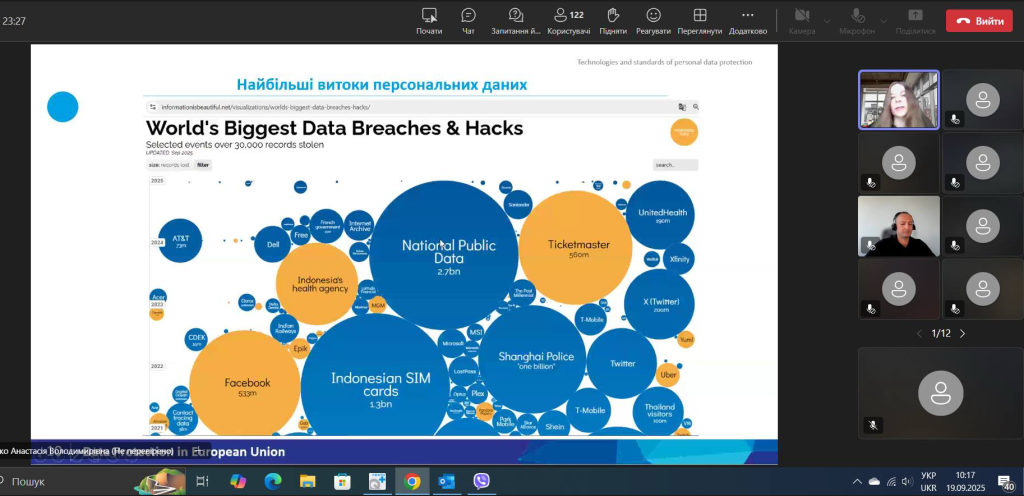Click the Thailand visitors bubble

659,411
